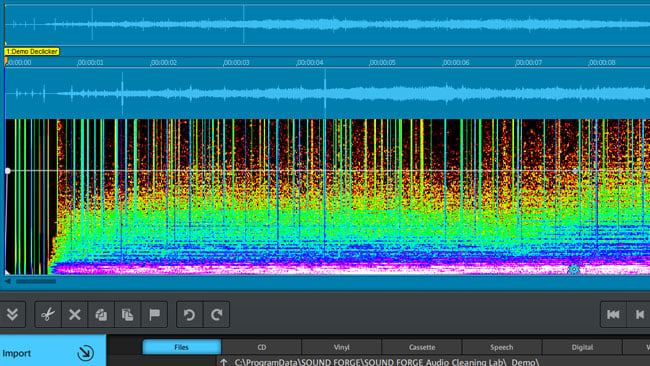Click the horizontal scrollbar thumb below spectrogram
The height and width of the screenshot is (366, 650).
tap(36, 281)
